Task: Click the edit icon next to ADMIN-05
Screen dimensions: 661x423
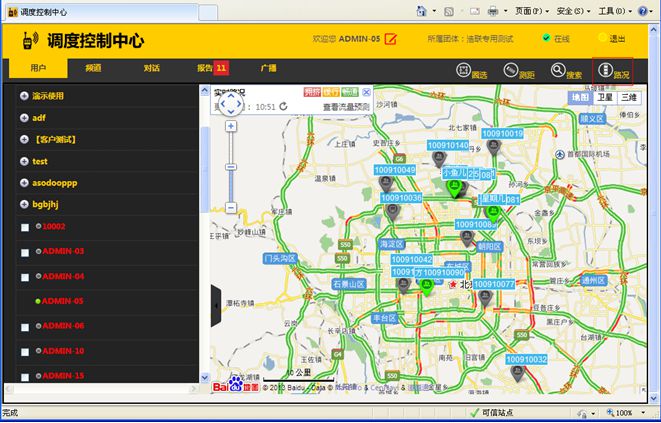Action: point(391,39)
